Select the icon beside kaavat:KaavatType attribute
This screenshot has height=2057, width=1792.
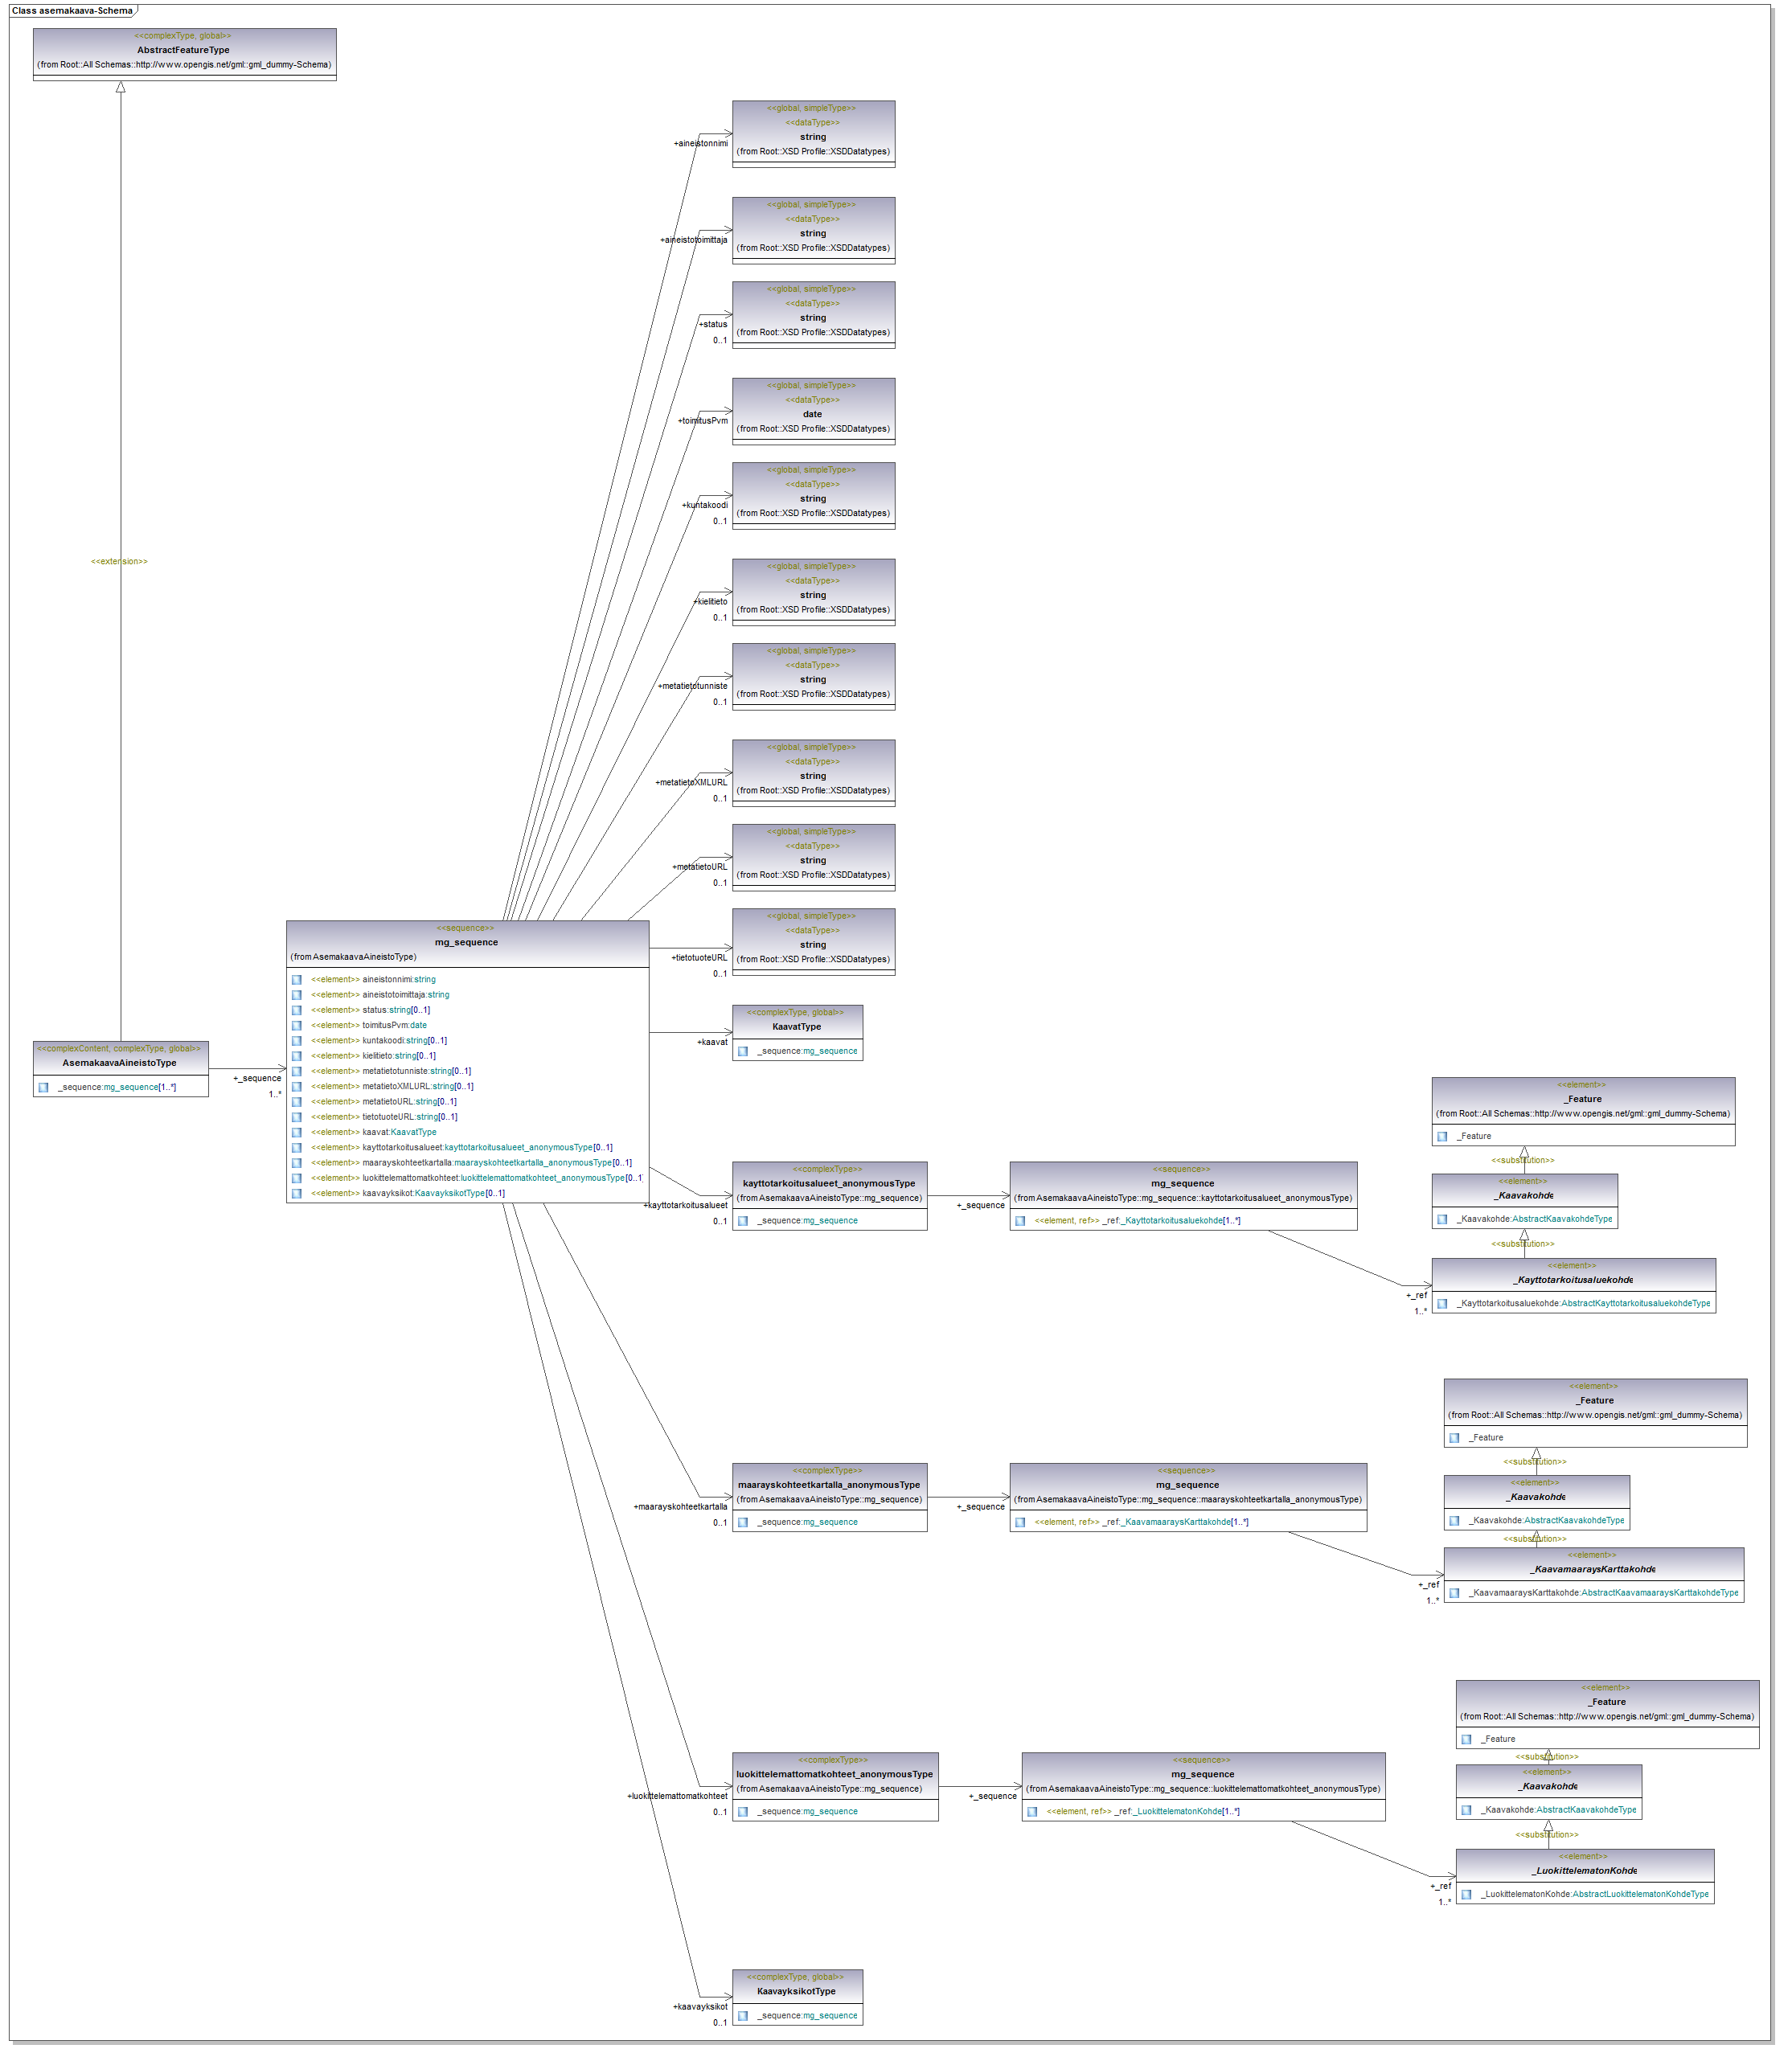point(296,1133)
